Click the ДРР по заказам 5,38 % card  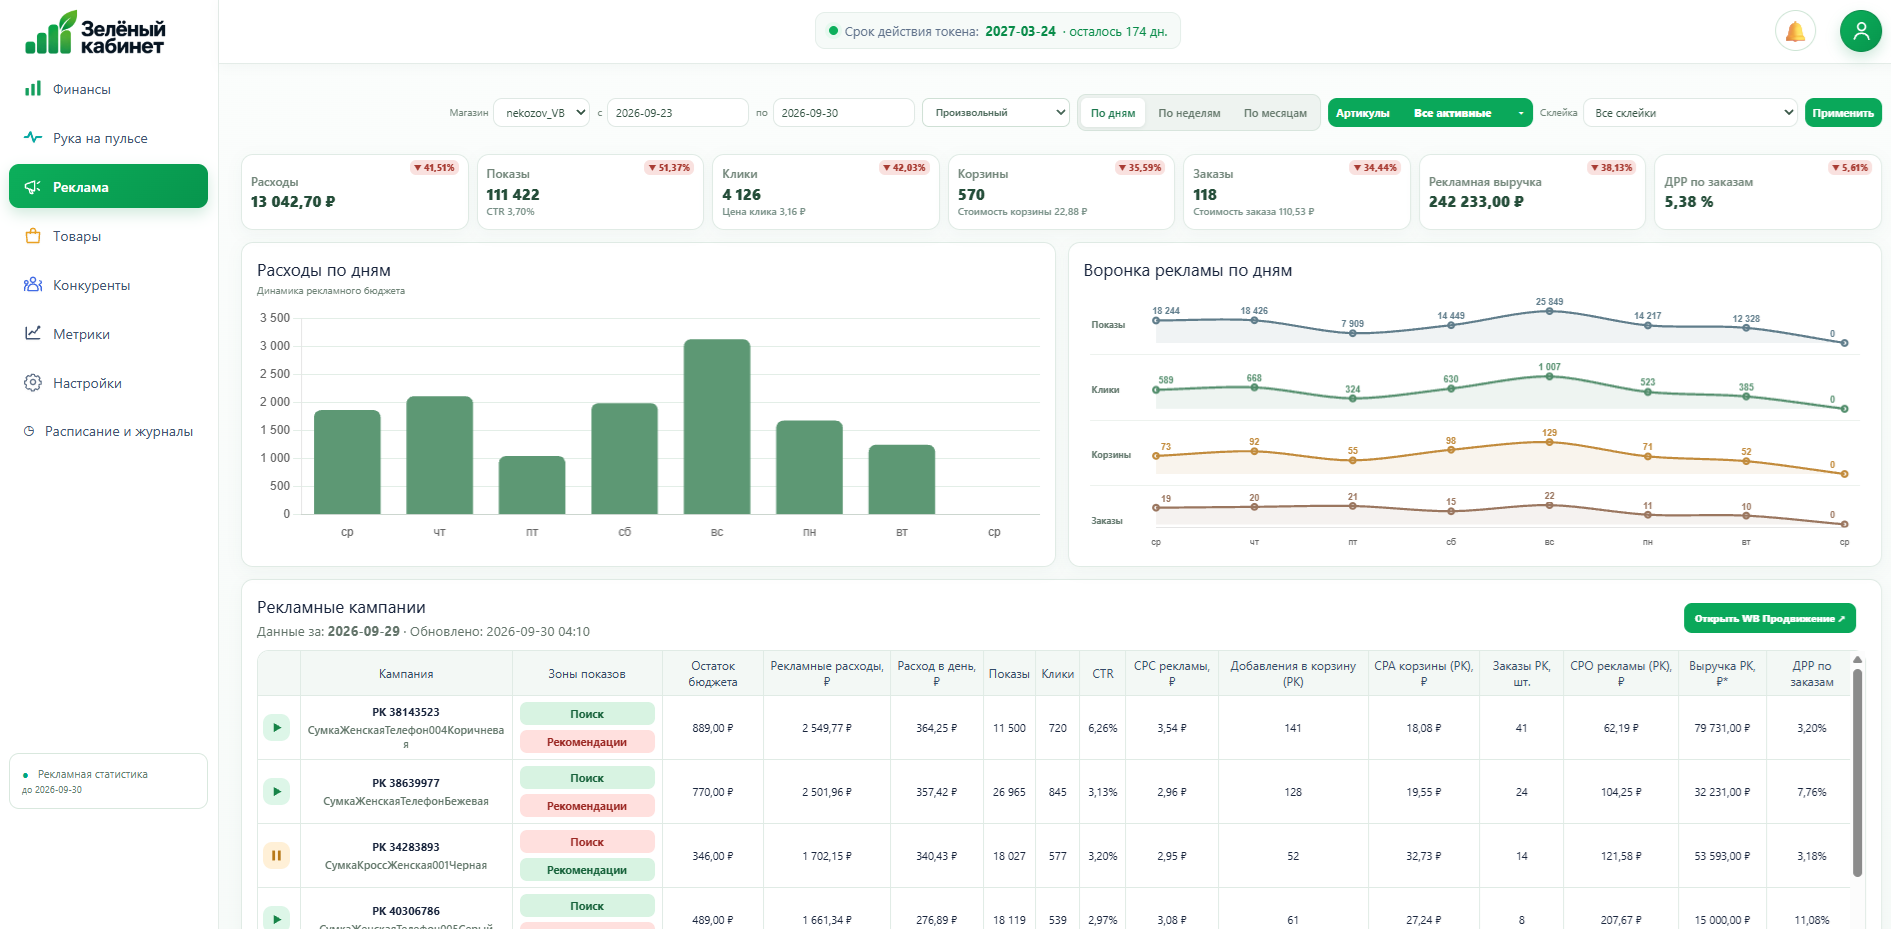(1767, 192)
